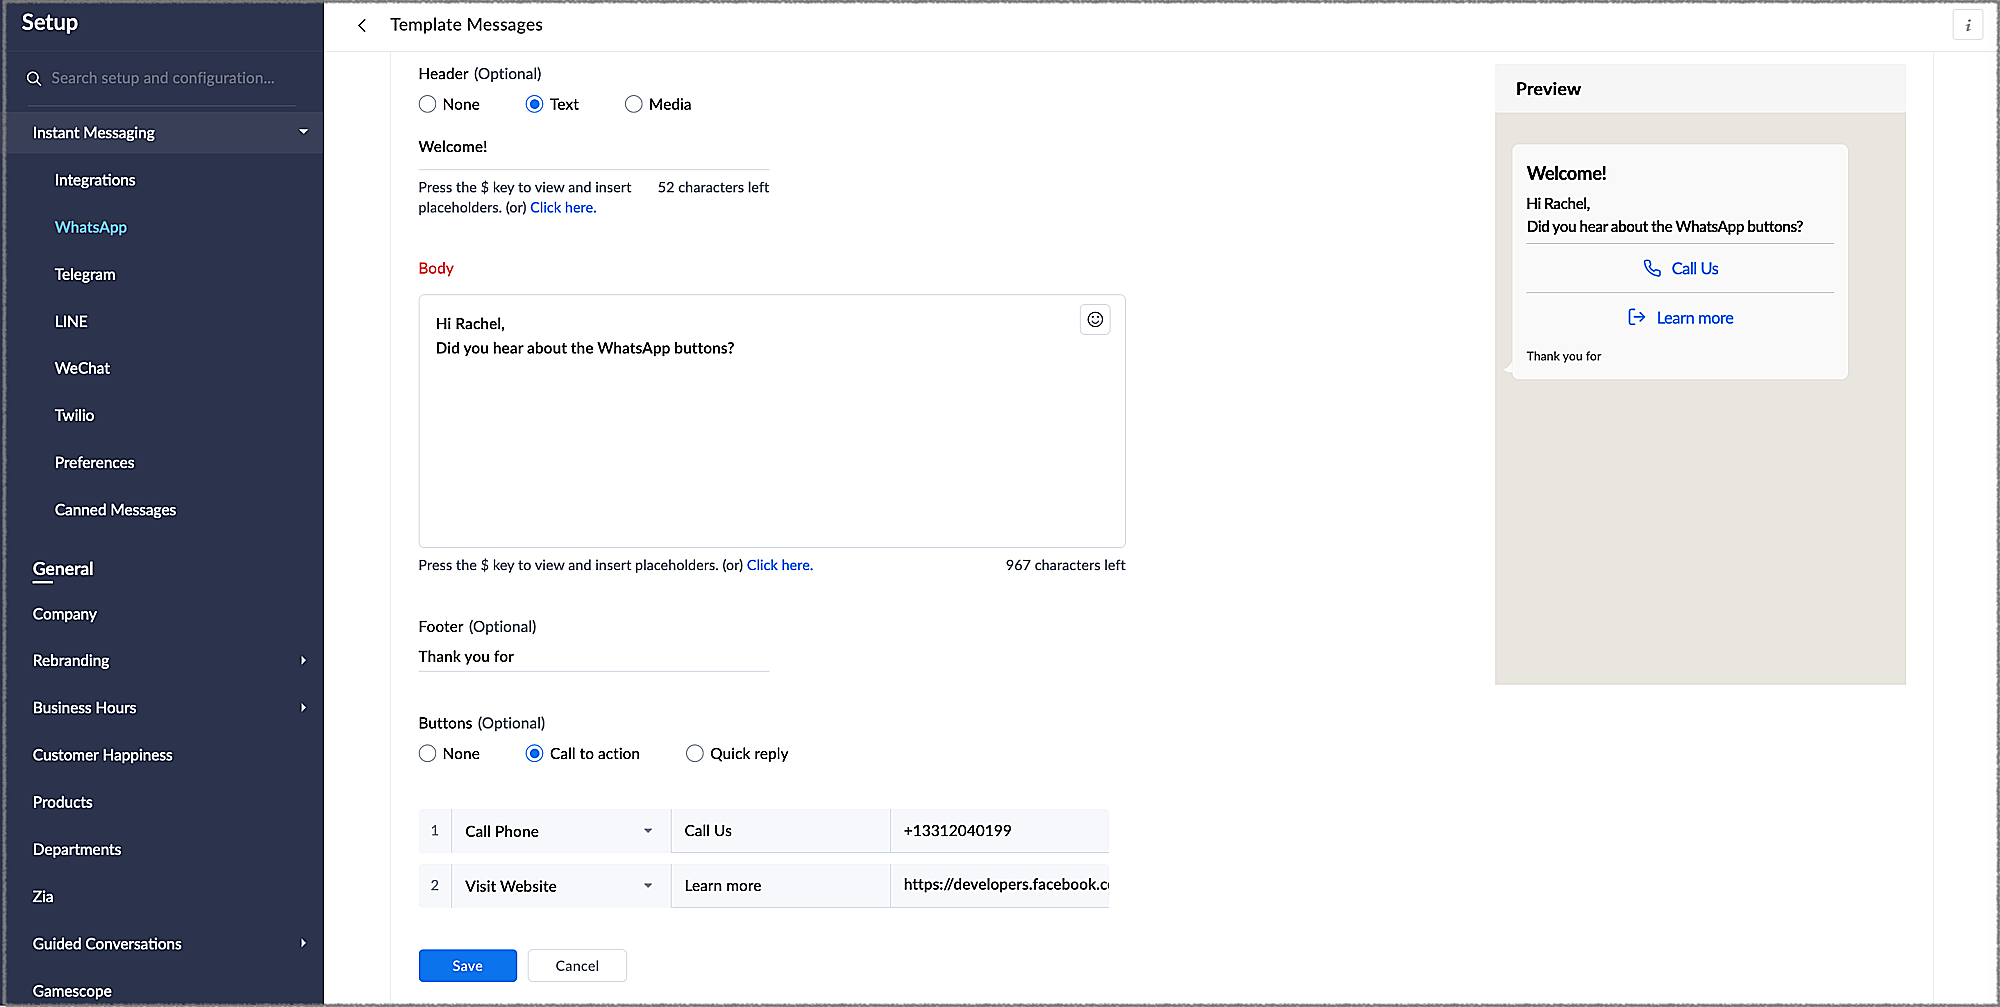The width and height of the screenshot is (2000, 1007).
Task: Open the info icon in top-right corner
Action: click(x=1967, y=25)
